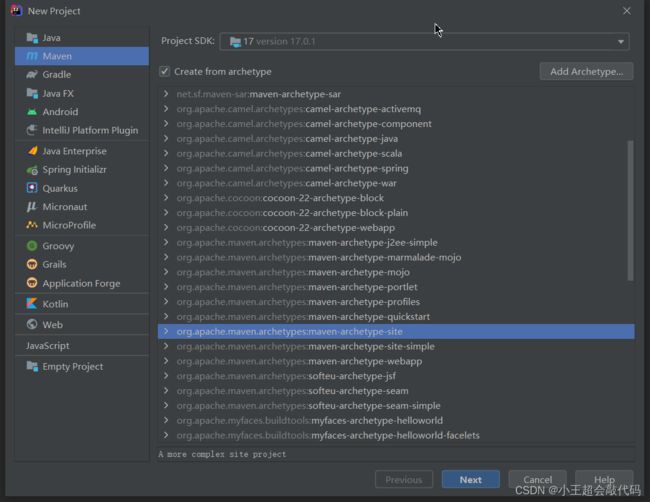Click the Add Archetype button
This screenshot has width=650, height=502.
pyautogui.click(x=586, y=71)
